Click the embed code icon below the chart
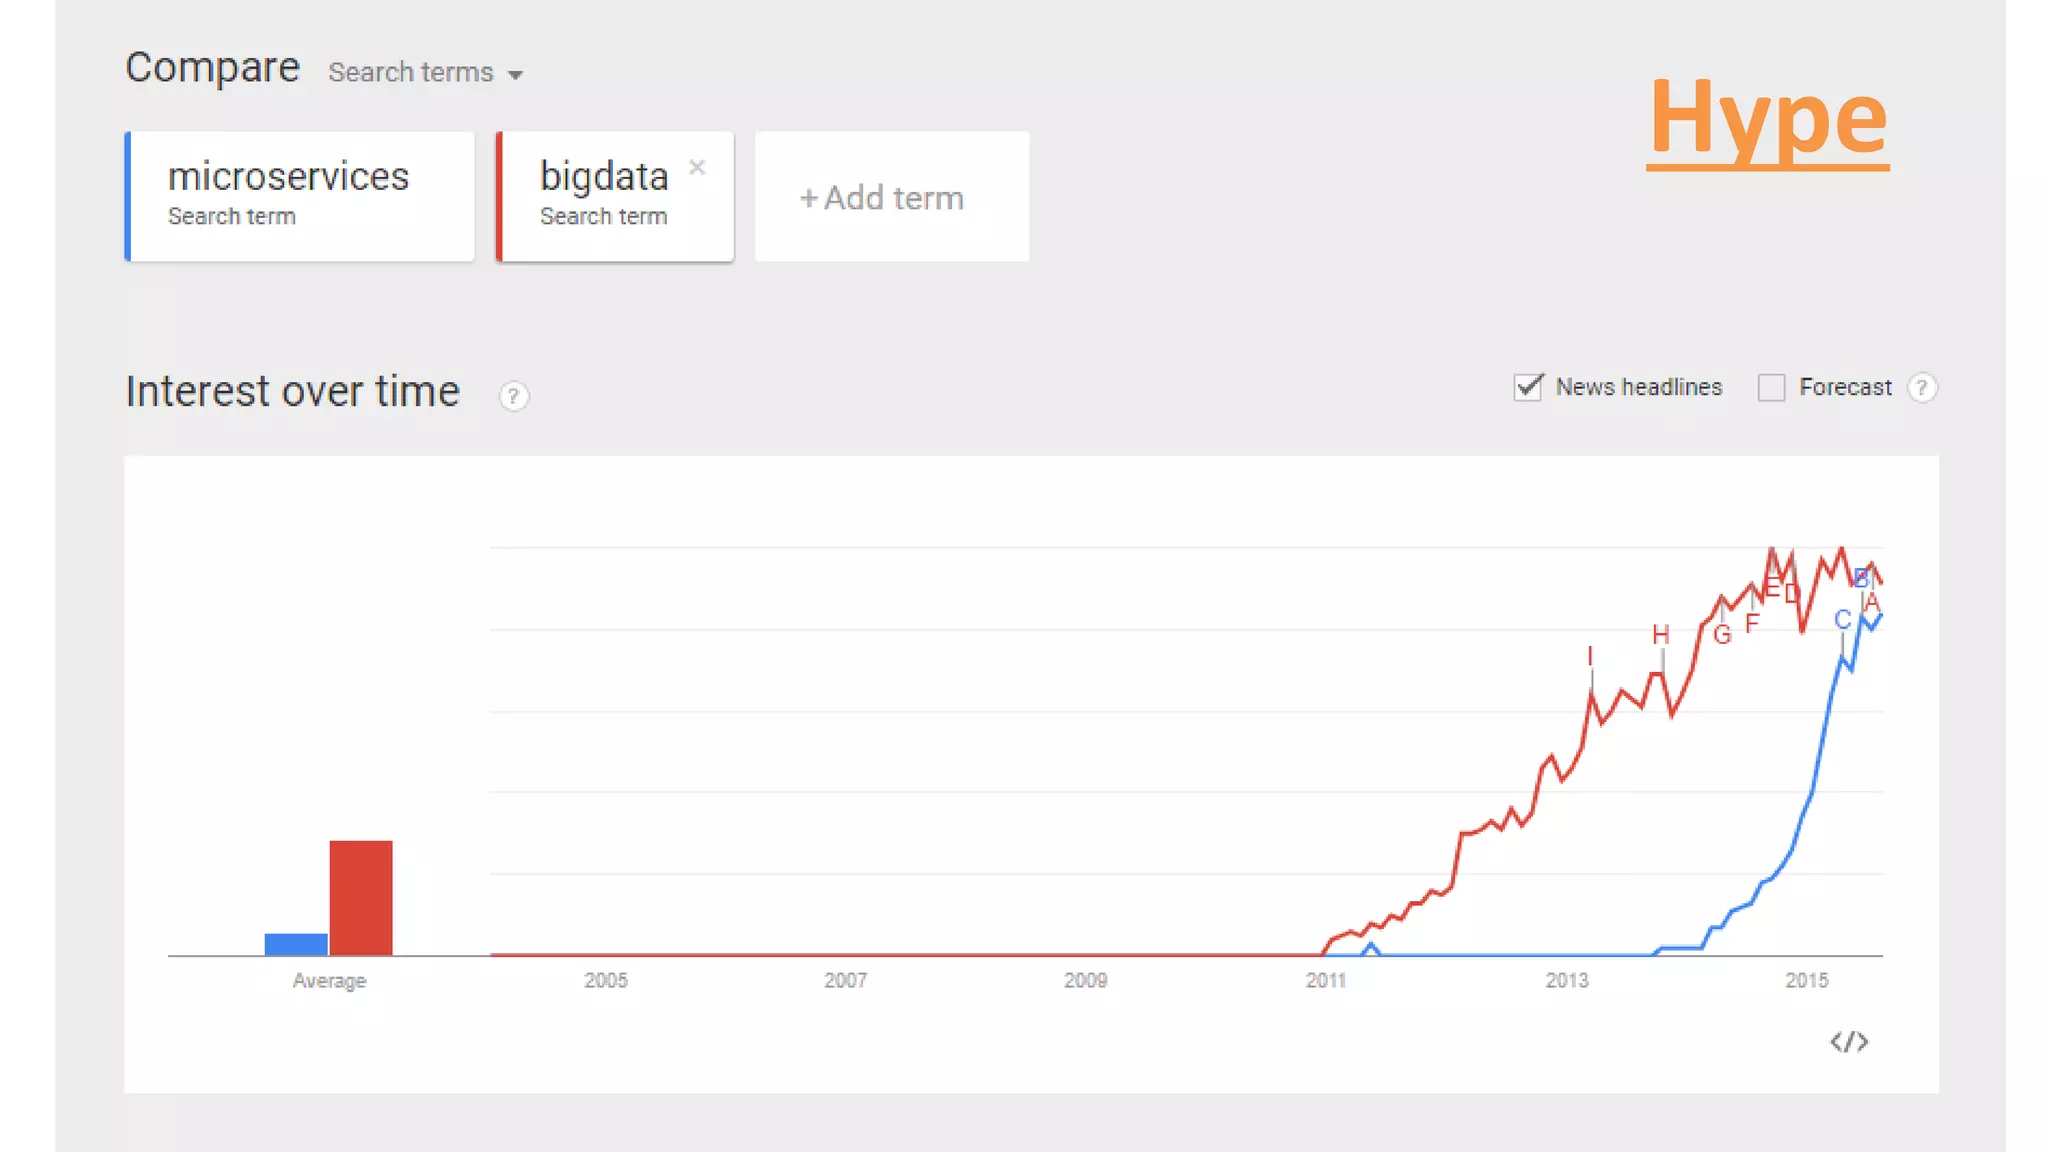The height and width of the screenshot is (1152, 2048). [x=1849, y=1042]
